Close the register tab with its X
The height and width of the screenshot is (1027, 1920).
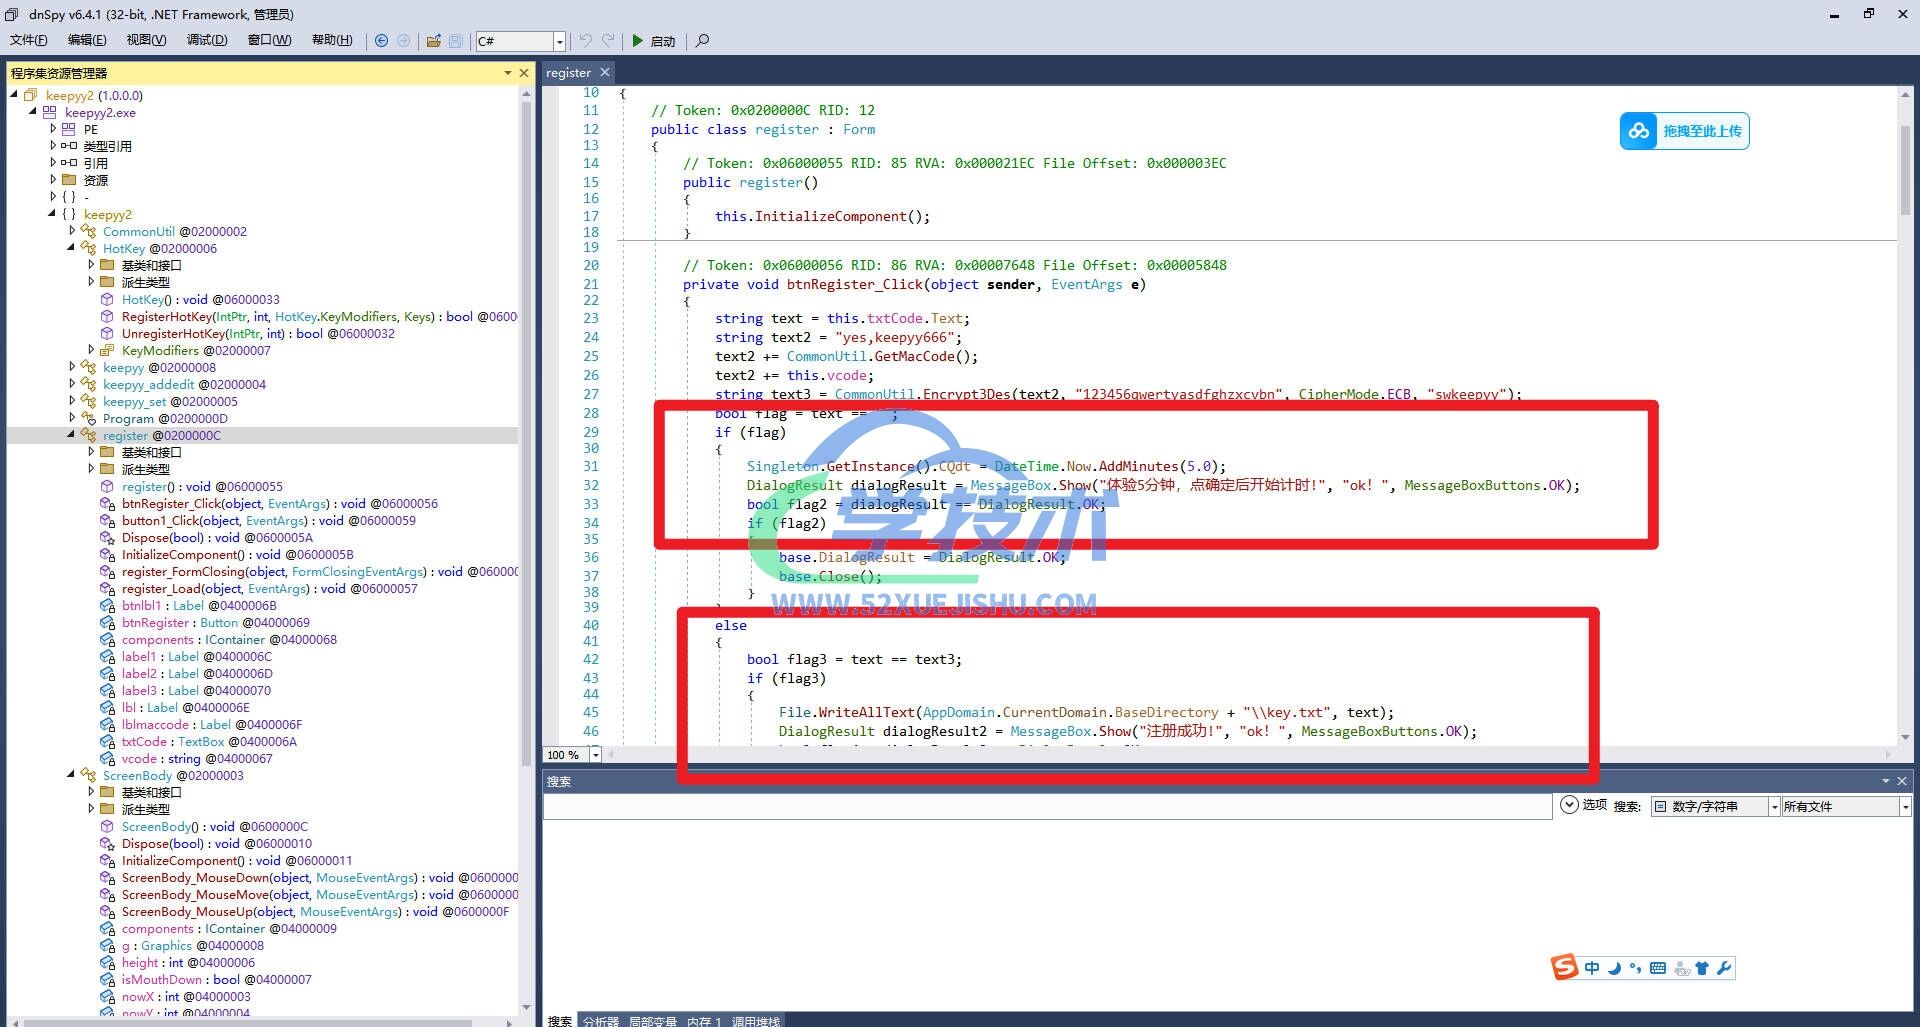[x=604, y=72]
